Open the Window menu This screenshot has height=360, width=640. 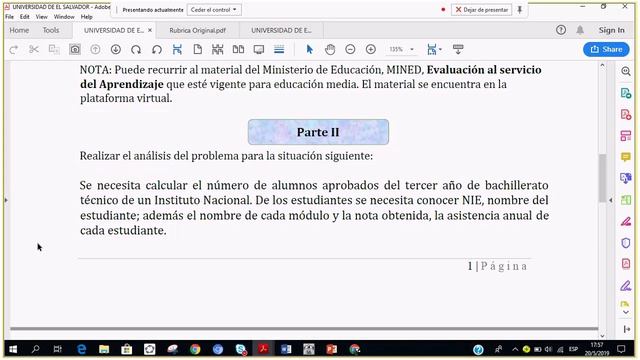(x=64, y=17)
